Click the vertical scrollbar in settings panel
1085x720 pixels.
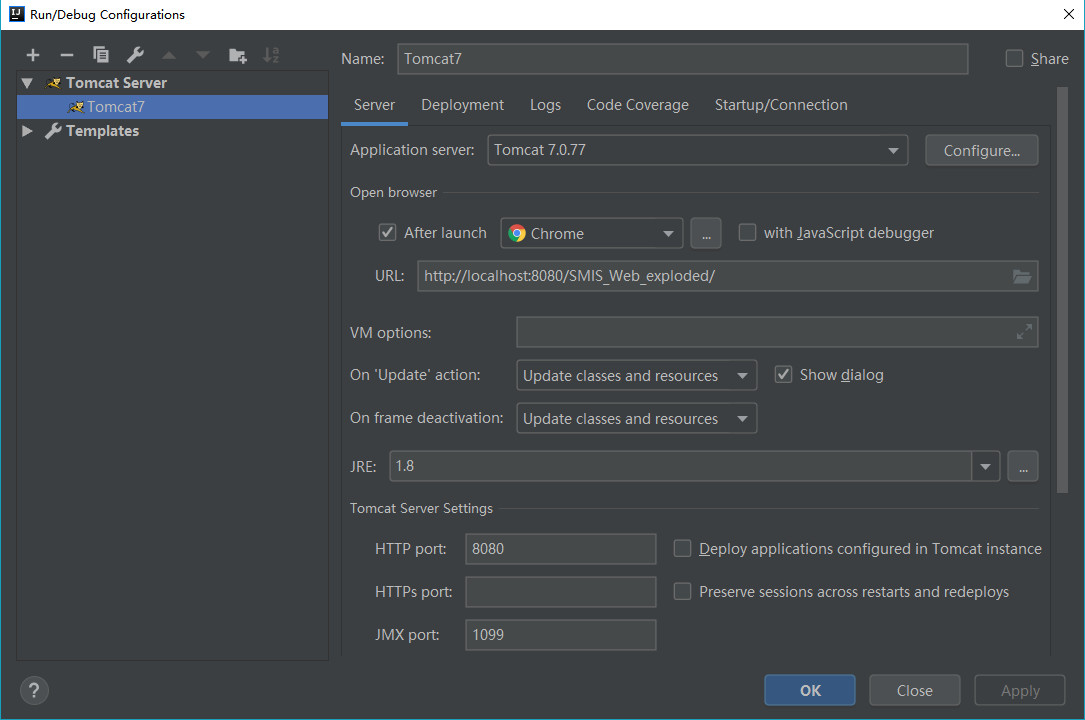click(x=1063, y=290)
